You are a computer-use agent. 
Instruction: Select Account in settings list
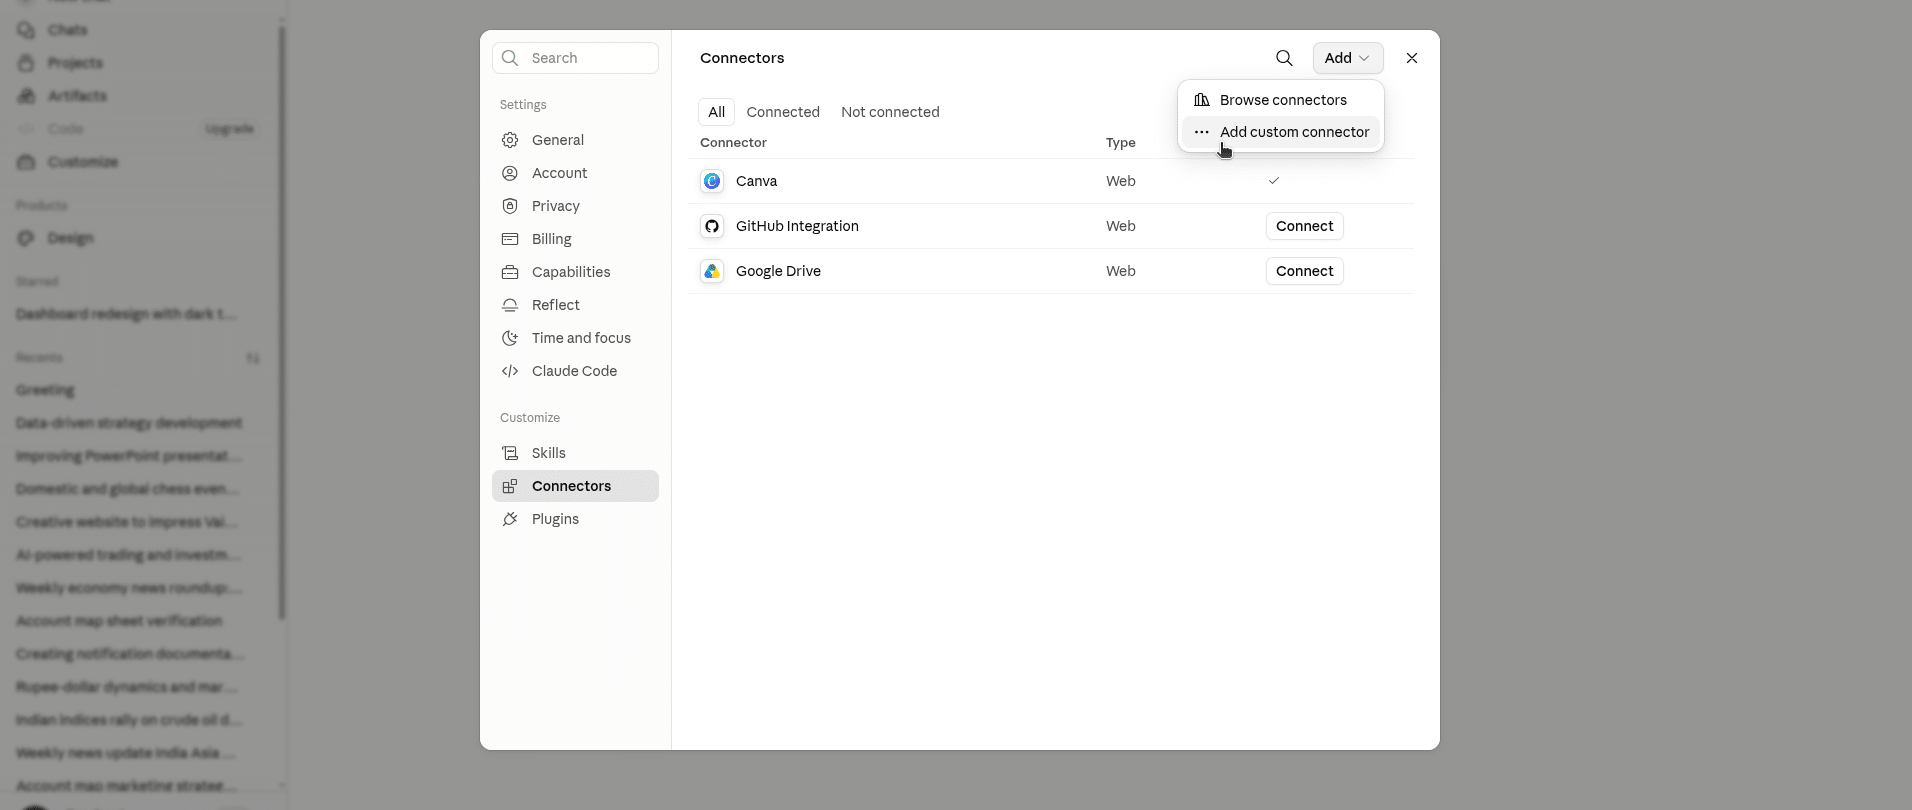559,173
